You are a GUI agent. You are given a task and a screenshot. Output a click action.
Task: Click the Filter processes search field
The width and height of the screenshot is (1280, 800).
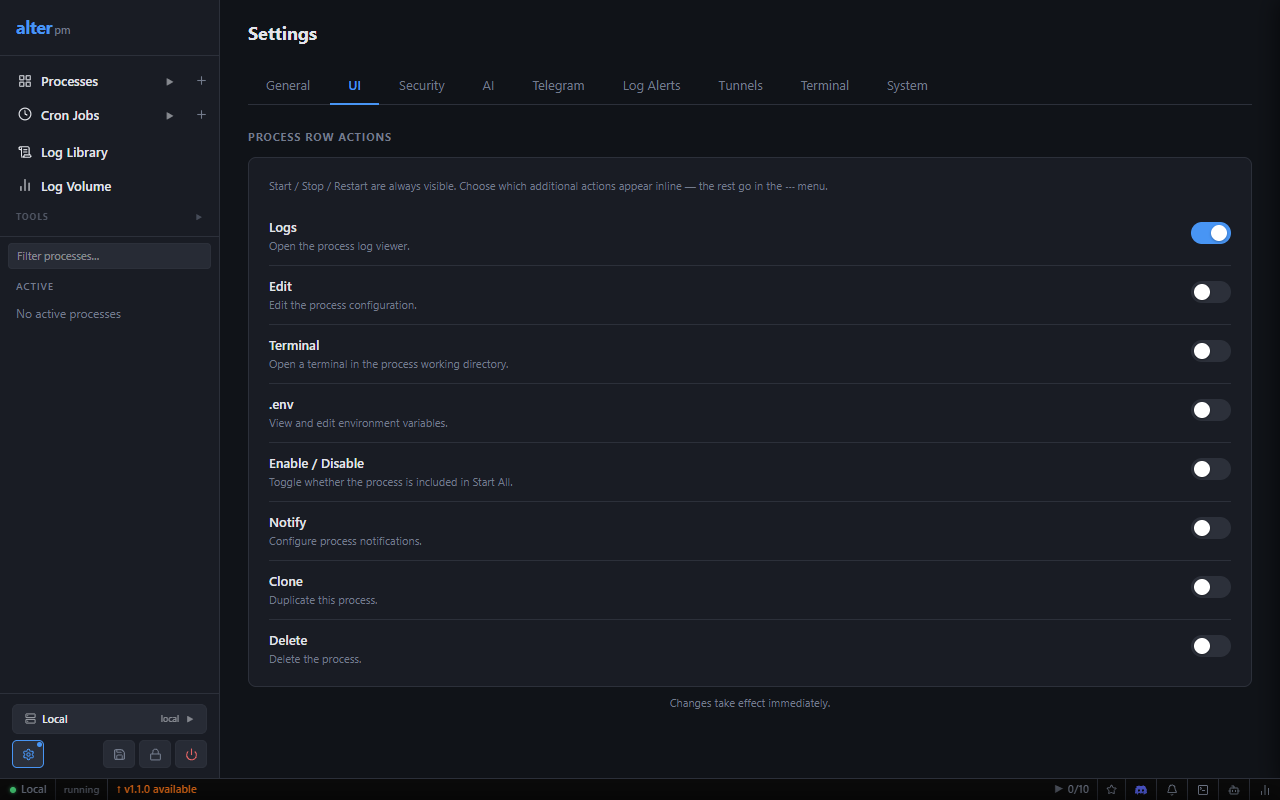coord(110,256)
